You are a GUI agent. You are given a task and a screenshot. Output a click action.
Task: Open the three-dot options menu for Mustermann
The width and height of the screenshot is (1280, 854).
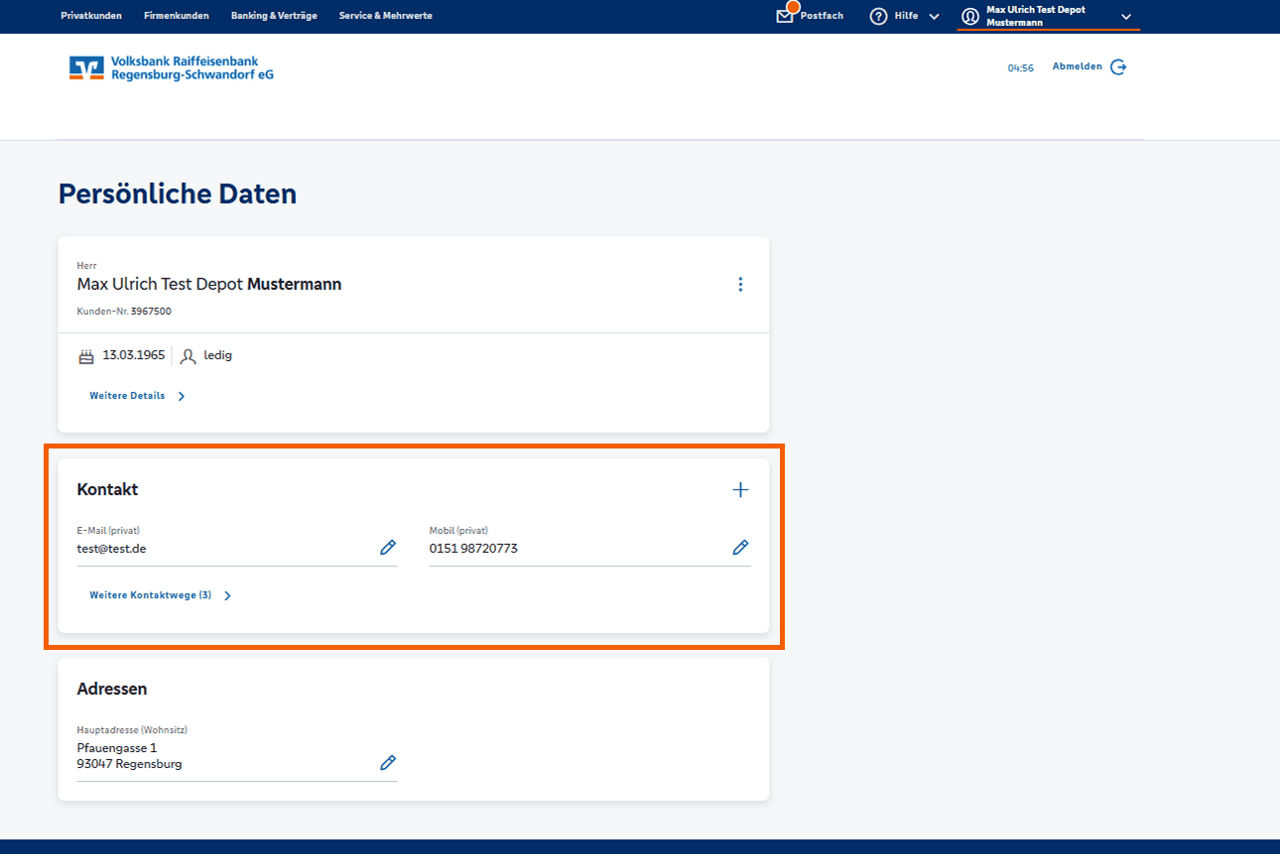coord(740,284)
